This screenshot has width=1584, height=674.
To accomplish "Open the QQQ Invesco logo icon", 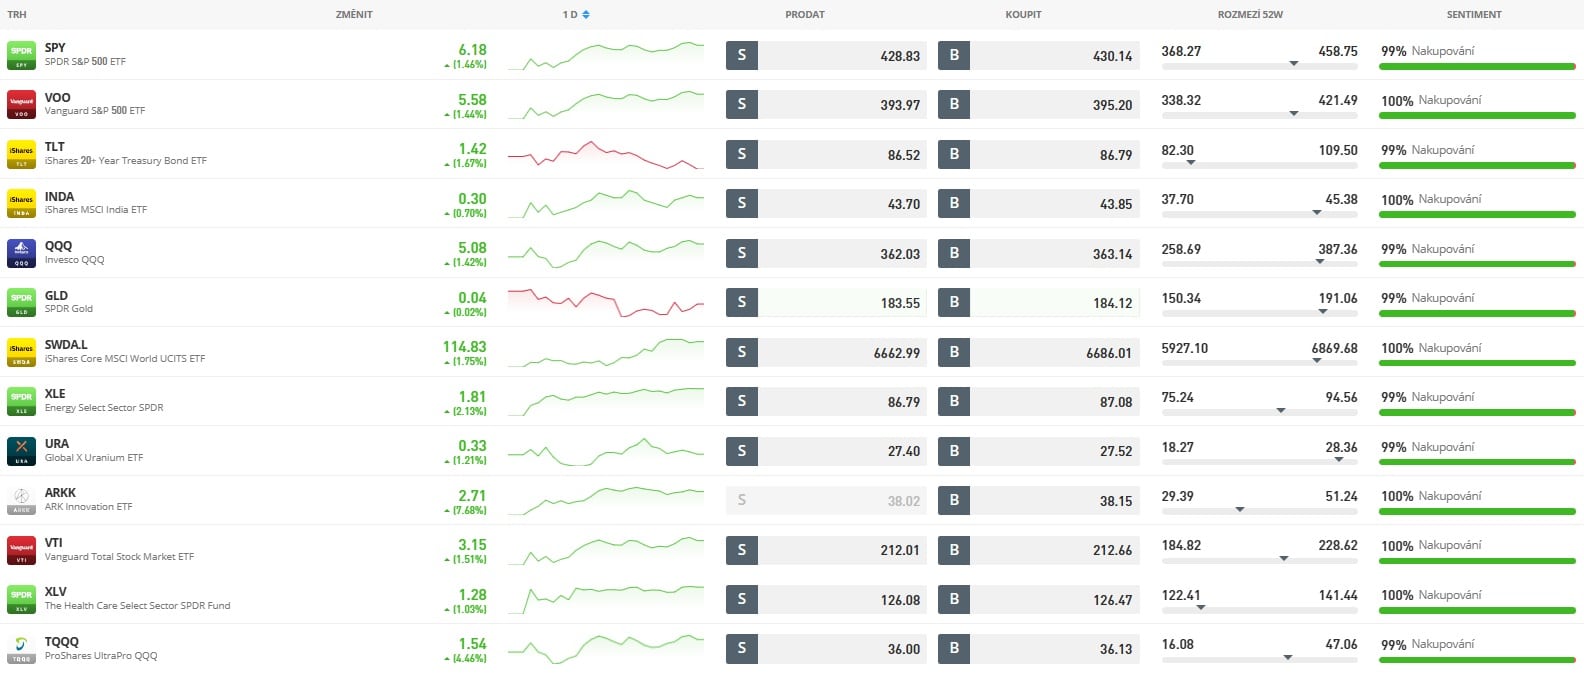I will click(21, 253).
